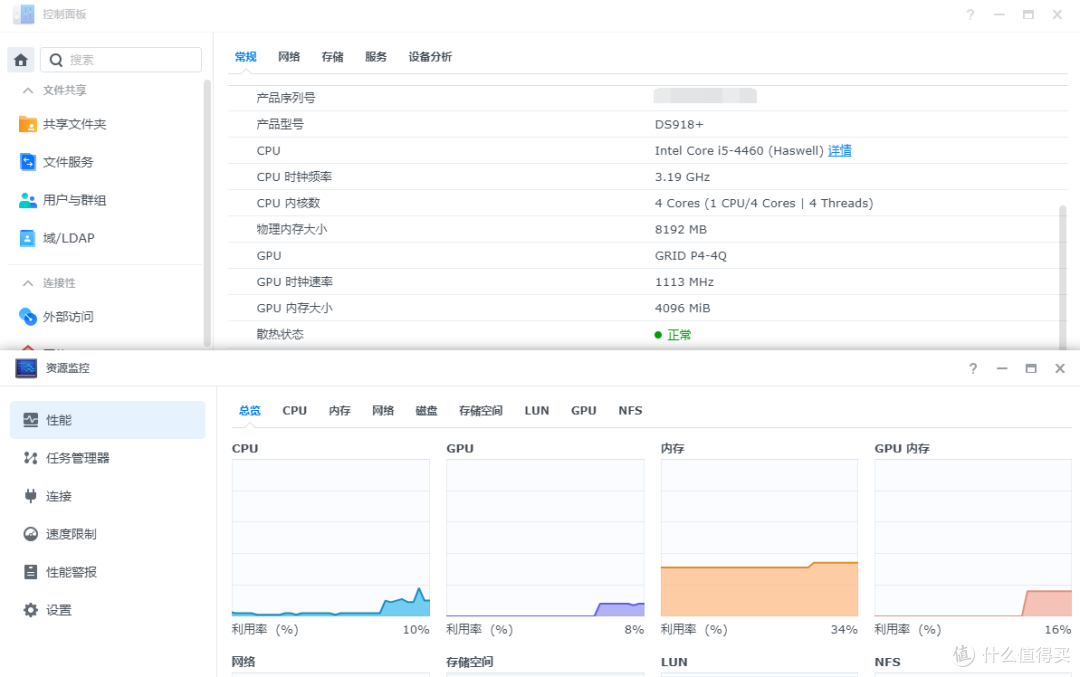Select LUN tab in Resource Monitor
This screenshot has height=677, width=1080.
point(537,410)
